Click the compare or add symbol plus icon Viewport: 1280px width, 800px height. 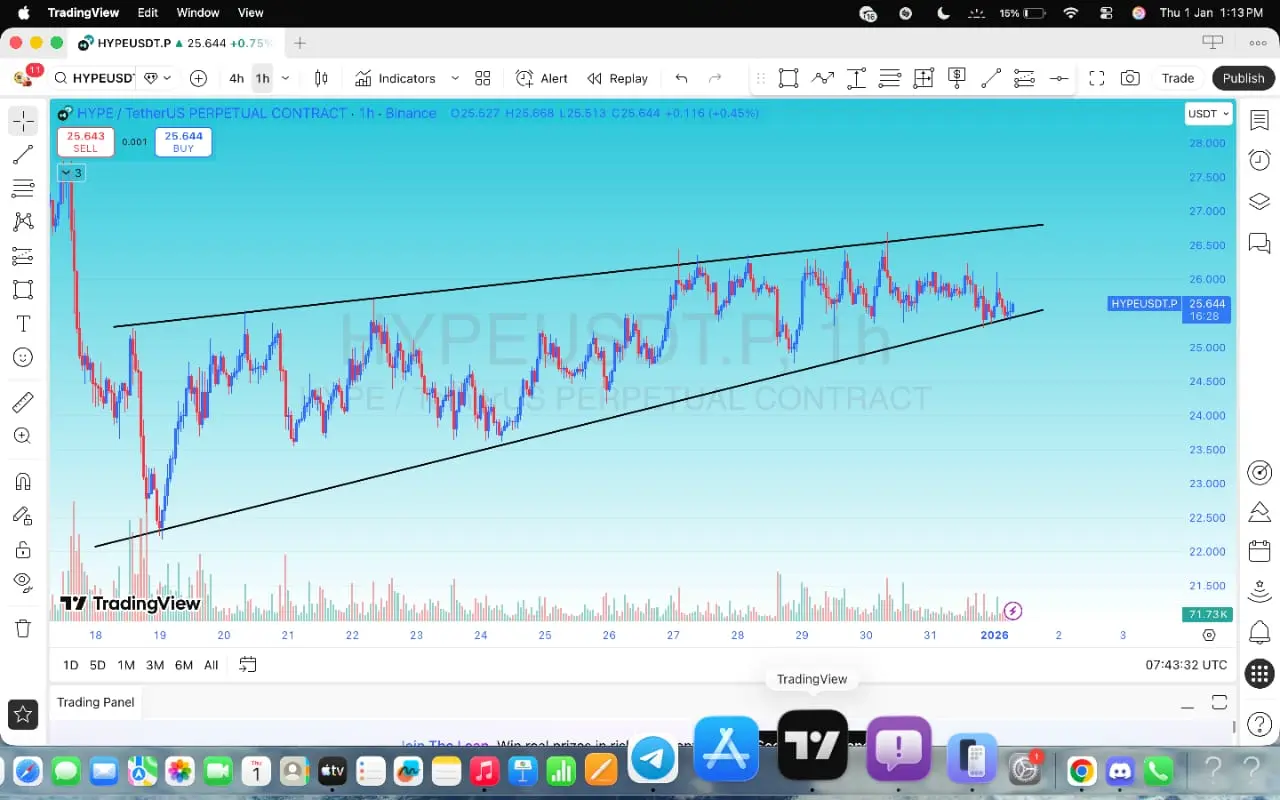198,78
